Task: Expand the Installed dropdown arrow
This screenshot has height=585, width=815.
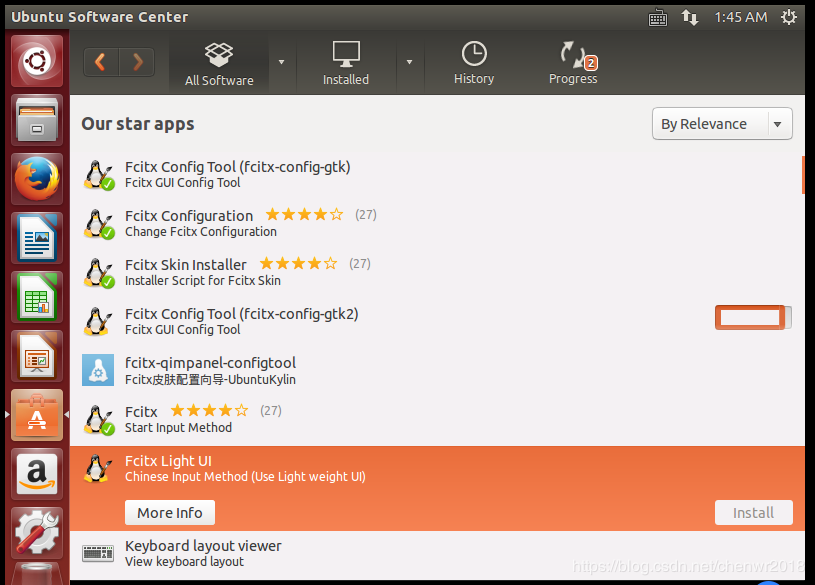Action: coord(410,62)
